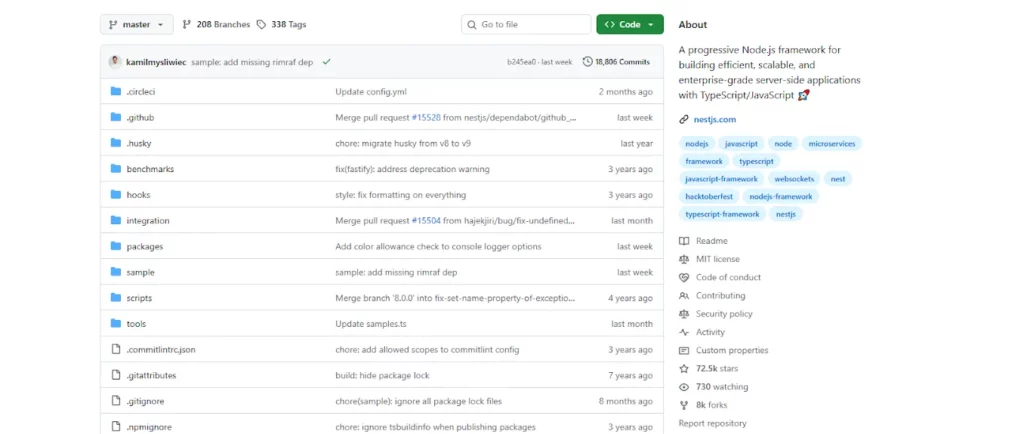Select the websockets topic tag

[793, 179]
